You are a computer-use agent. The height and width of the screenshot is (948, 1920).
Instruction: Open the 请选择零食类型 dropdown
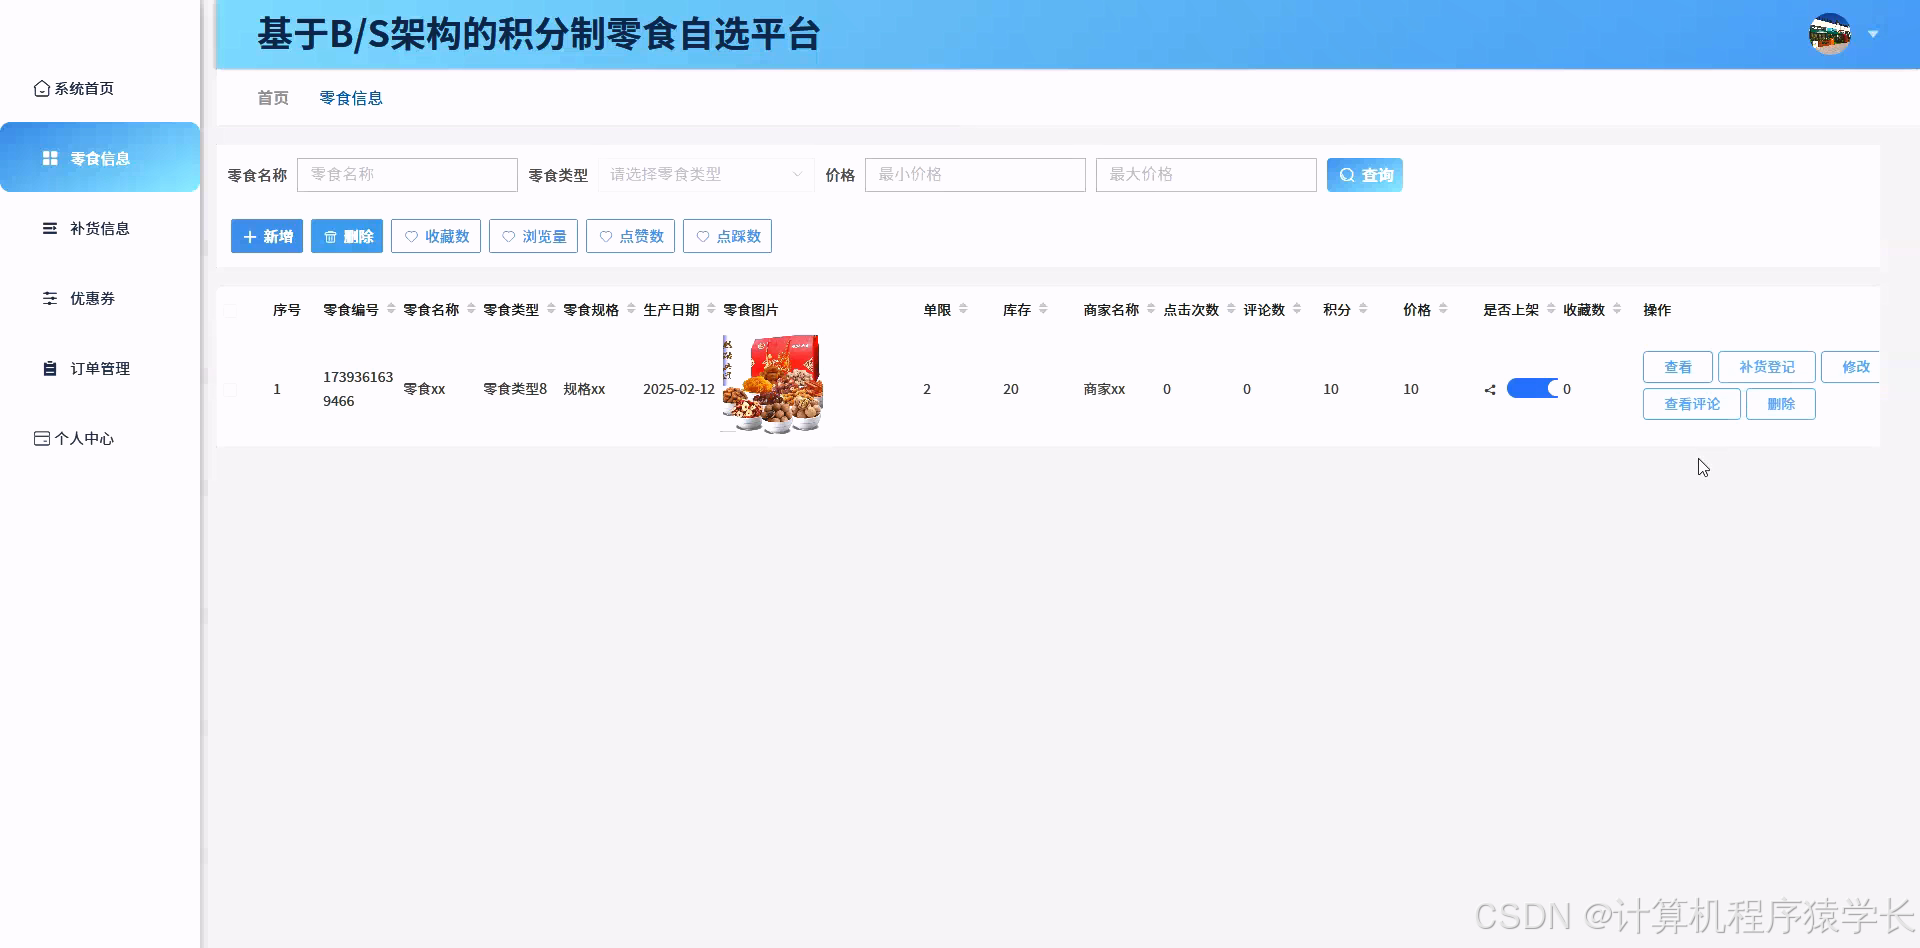[x=706, y=175]
